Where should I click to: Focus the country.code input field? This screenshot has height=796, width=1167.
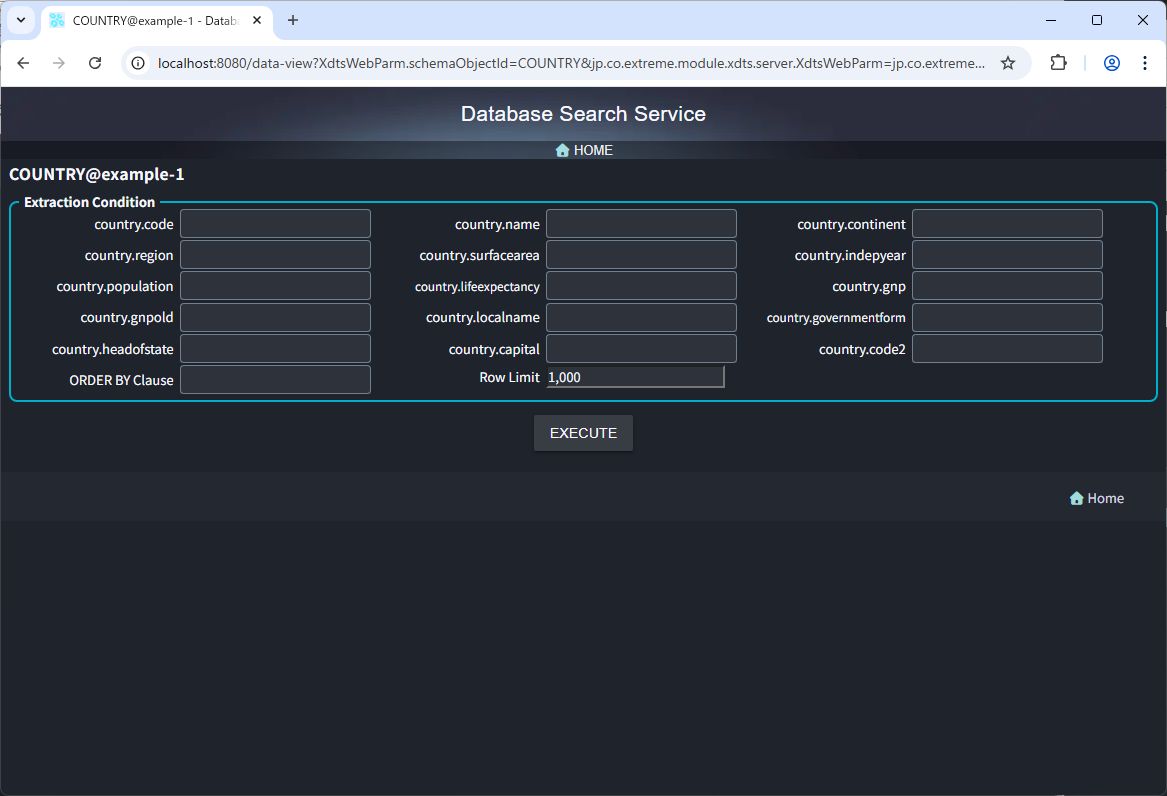point(275,224)
